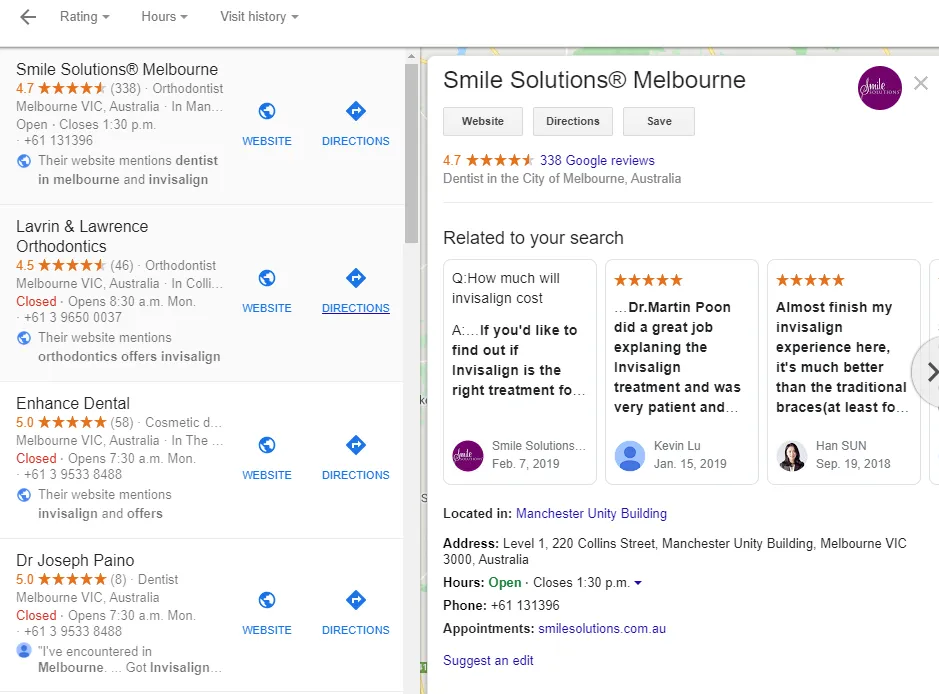Click globe website icon for Lavrin & Lawrence

(x=267, y=278)
